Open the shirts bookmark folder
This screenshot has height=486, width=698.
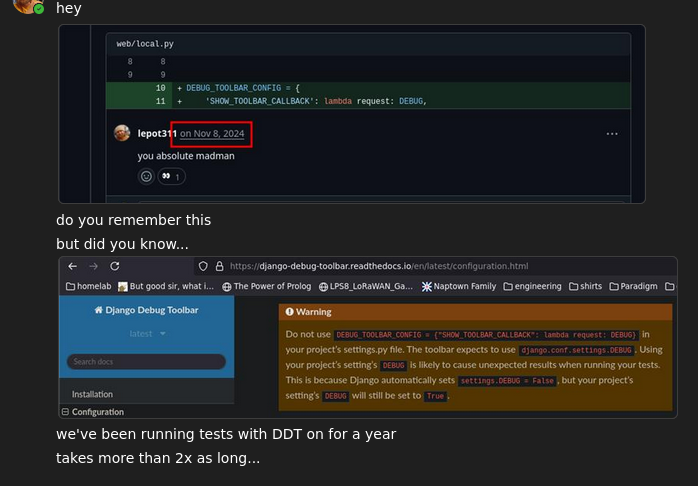tap(585, 286)
